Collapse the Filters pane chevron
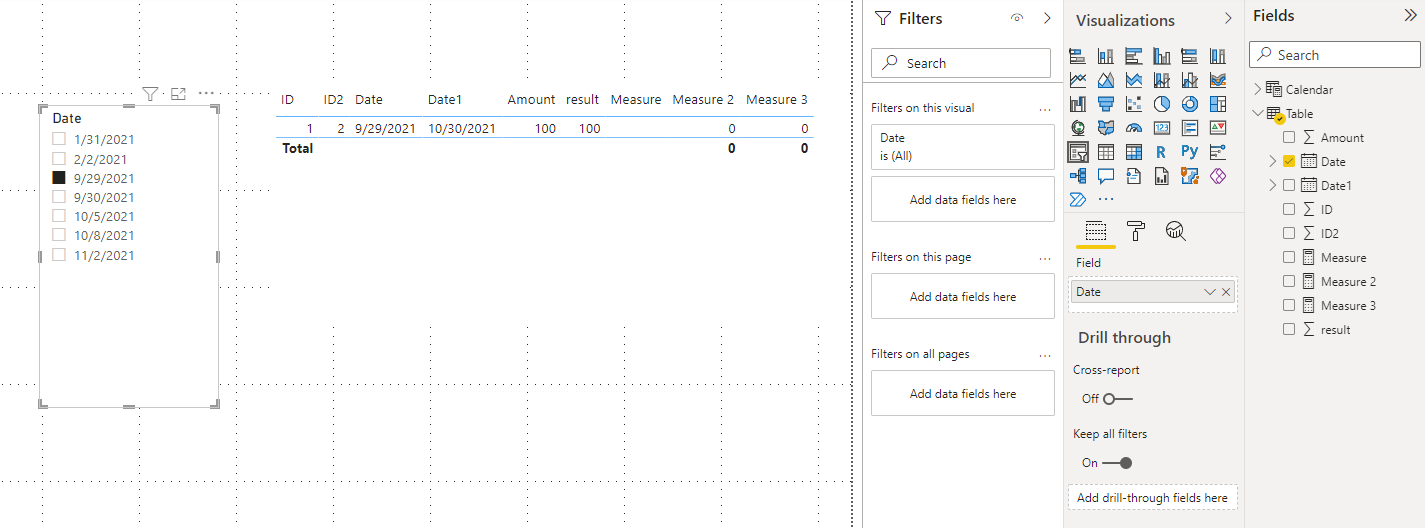Viewport: 1425px width, 528px height. 1047,18
